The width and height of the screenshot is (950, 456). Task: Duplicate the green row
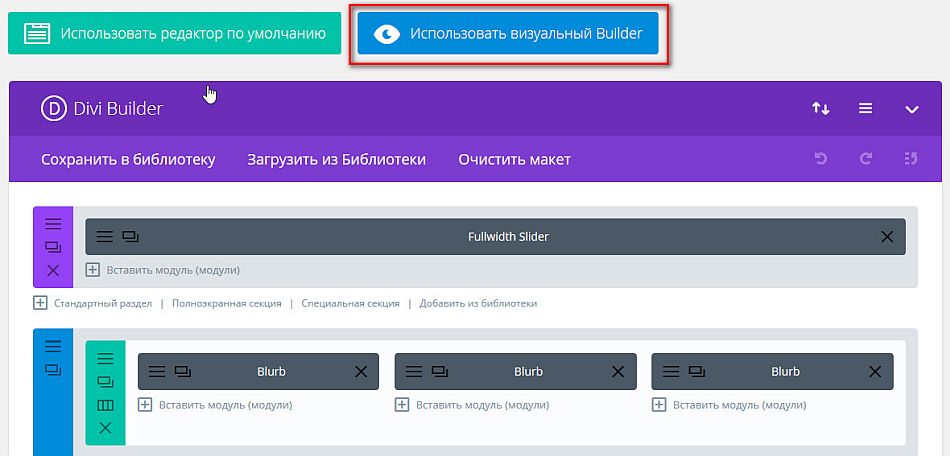pos(105,382)
